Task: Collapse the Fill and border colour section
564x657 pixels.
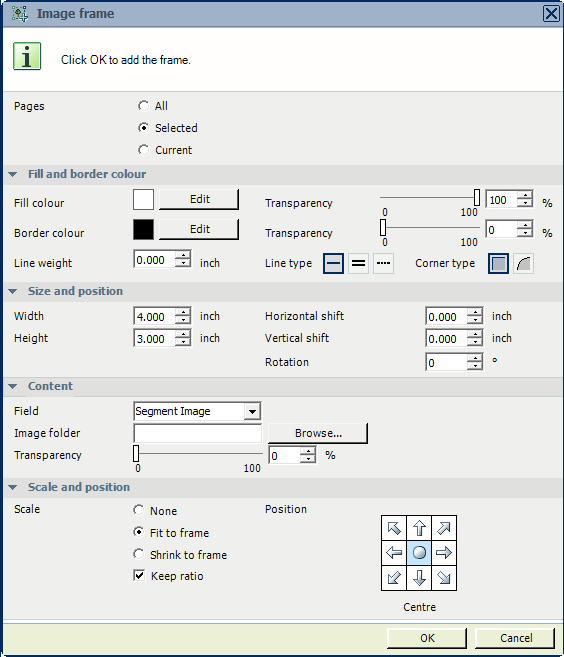Action: pos(13,174)
